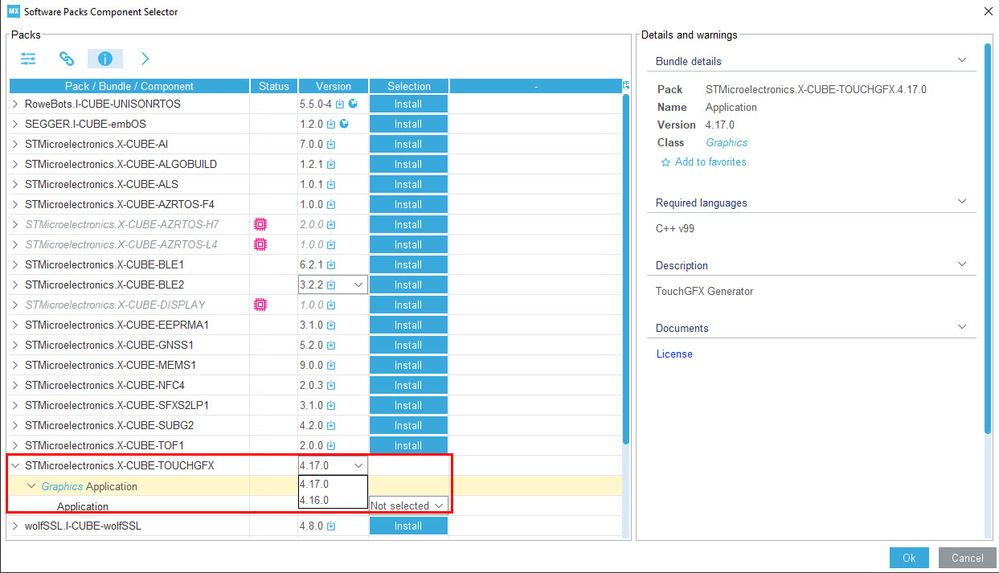
Task: Click download icon beside X-CUBE-MEMS1 version 9.0.0
Action: click(x=331, y=366)
